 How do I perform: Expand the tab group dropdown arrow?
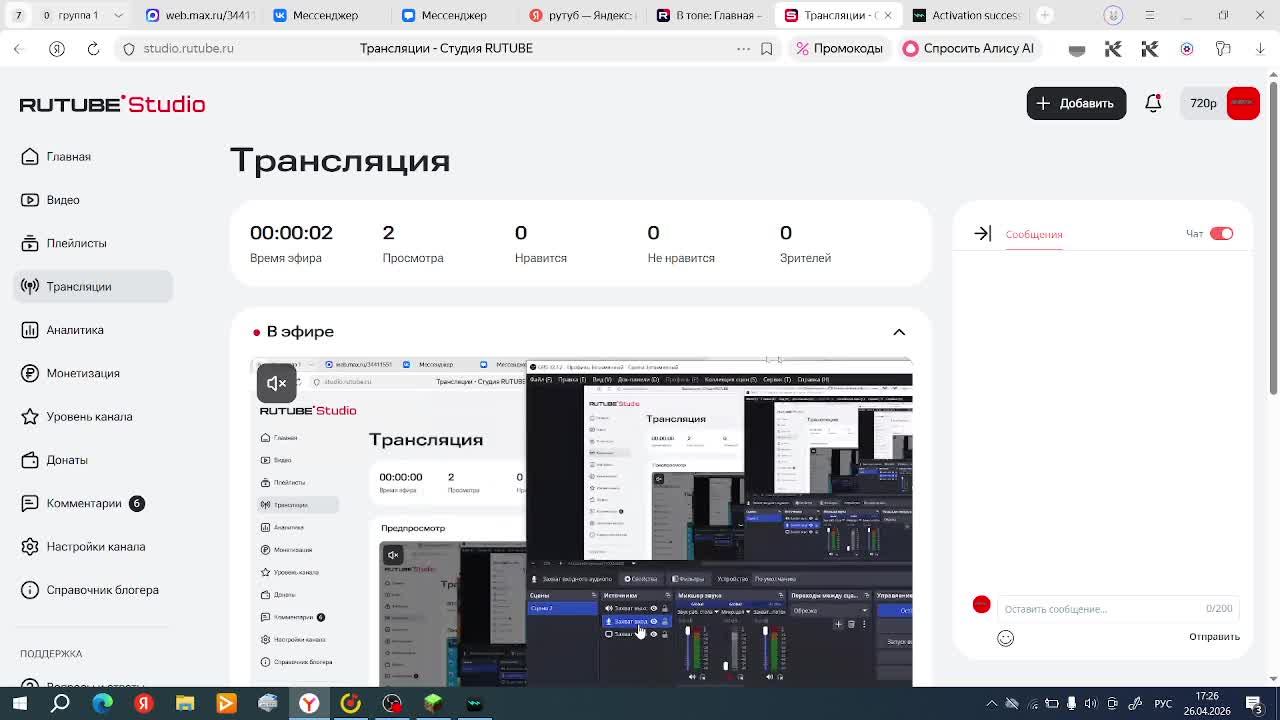[x=119, y=15]
